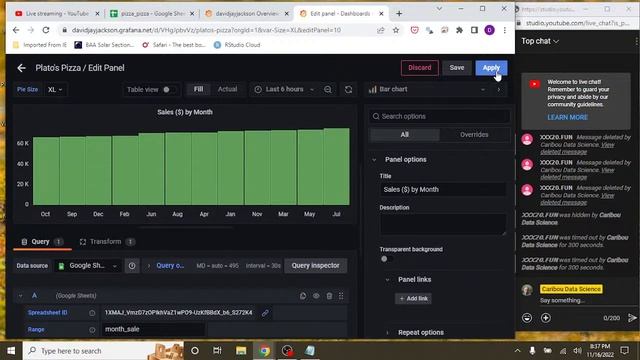Click the Range field month_sale
The height and width of the screenshot is (360, 640).
(x=153, y=329)
